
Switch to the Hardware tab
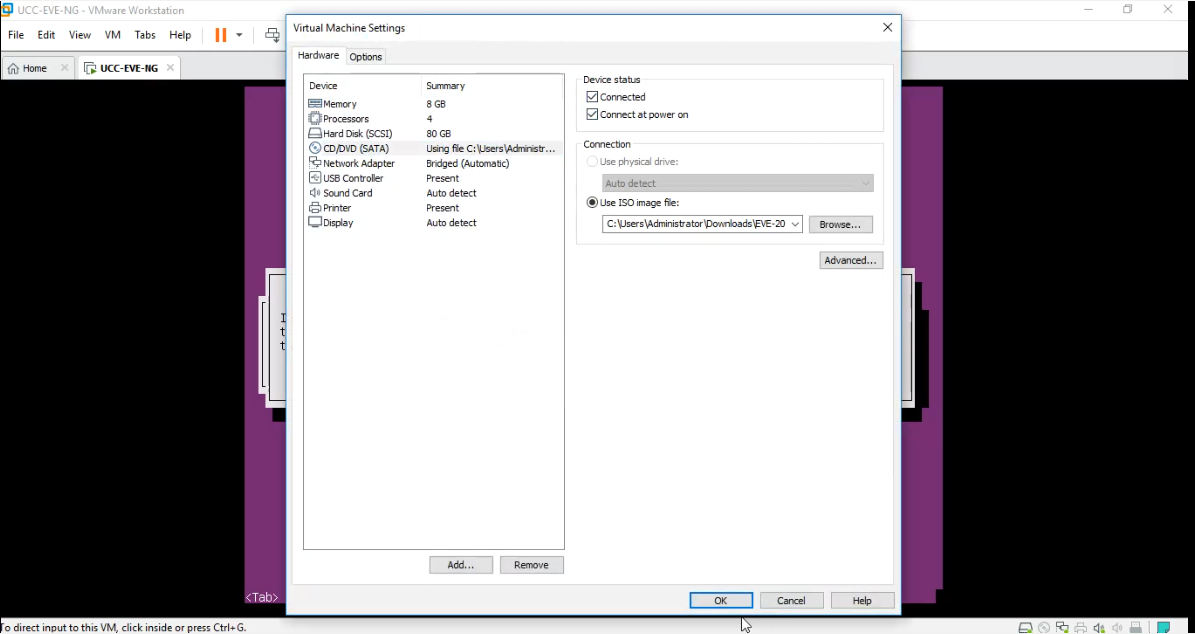click(319, 56)
